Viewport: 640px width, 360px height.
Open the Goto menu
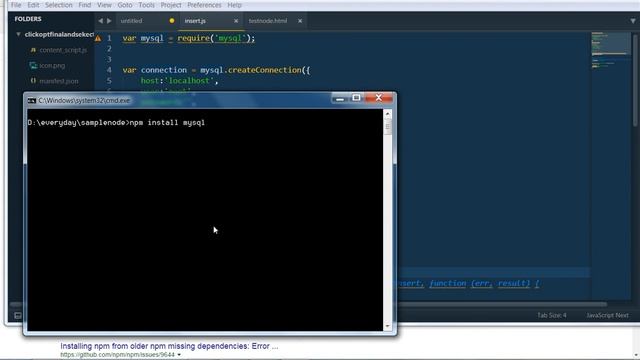[x=124, y=5]
